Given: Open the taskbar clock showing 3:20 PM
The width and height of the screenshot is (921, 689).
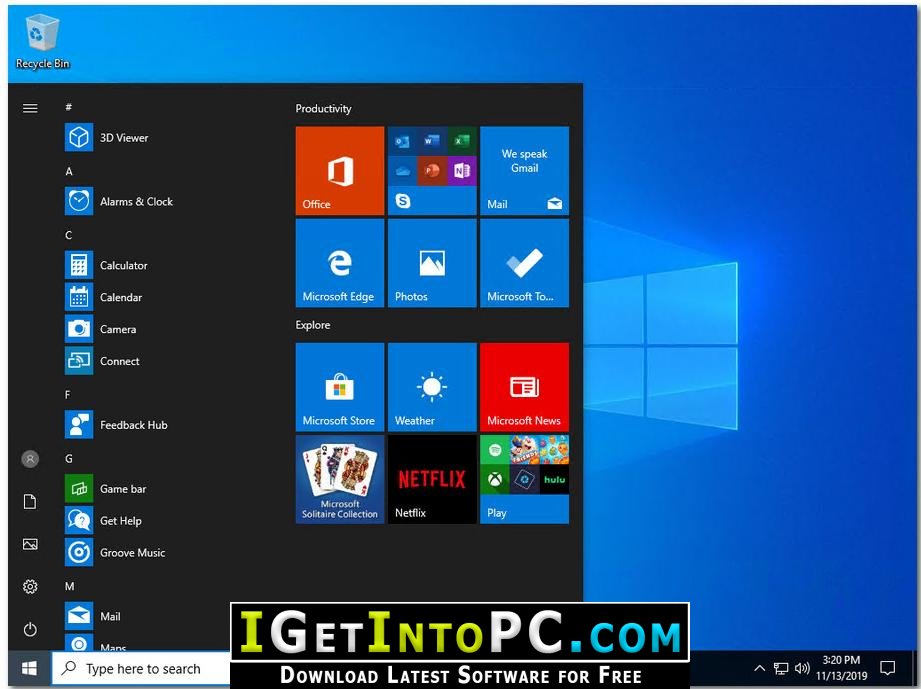Looking at the screenshot, I should click(x=841, y=668).
